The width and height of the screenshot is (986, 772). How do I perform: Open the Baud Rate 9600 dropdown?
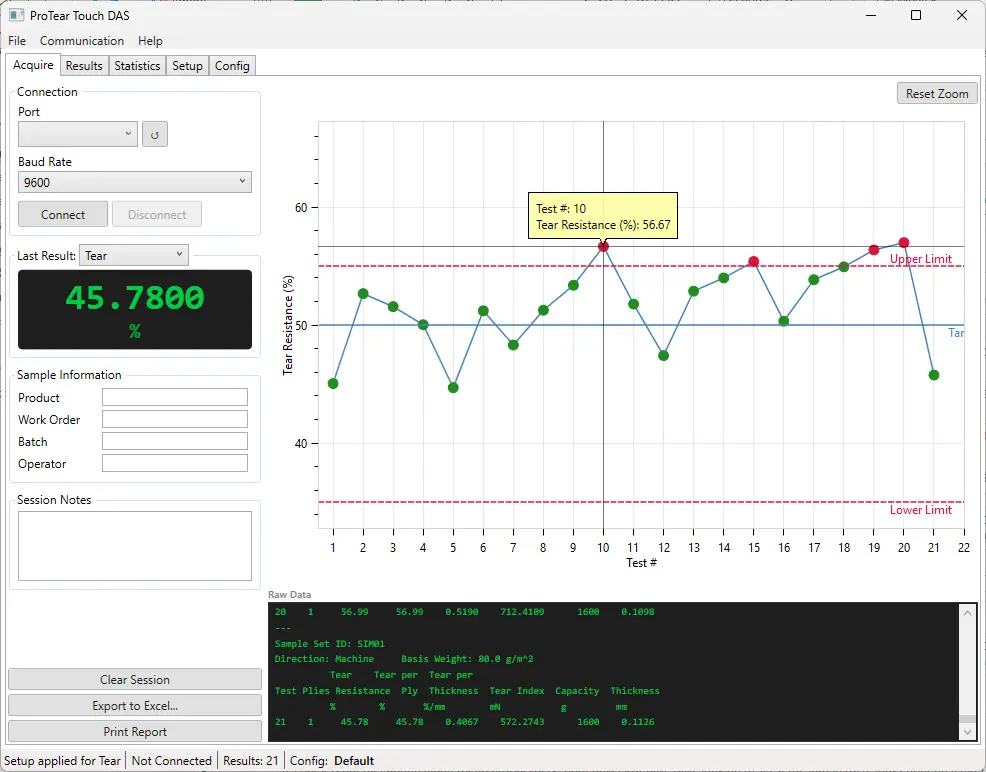135,182
